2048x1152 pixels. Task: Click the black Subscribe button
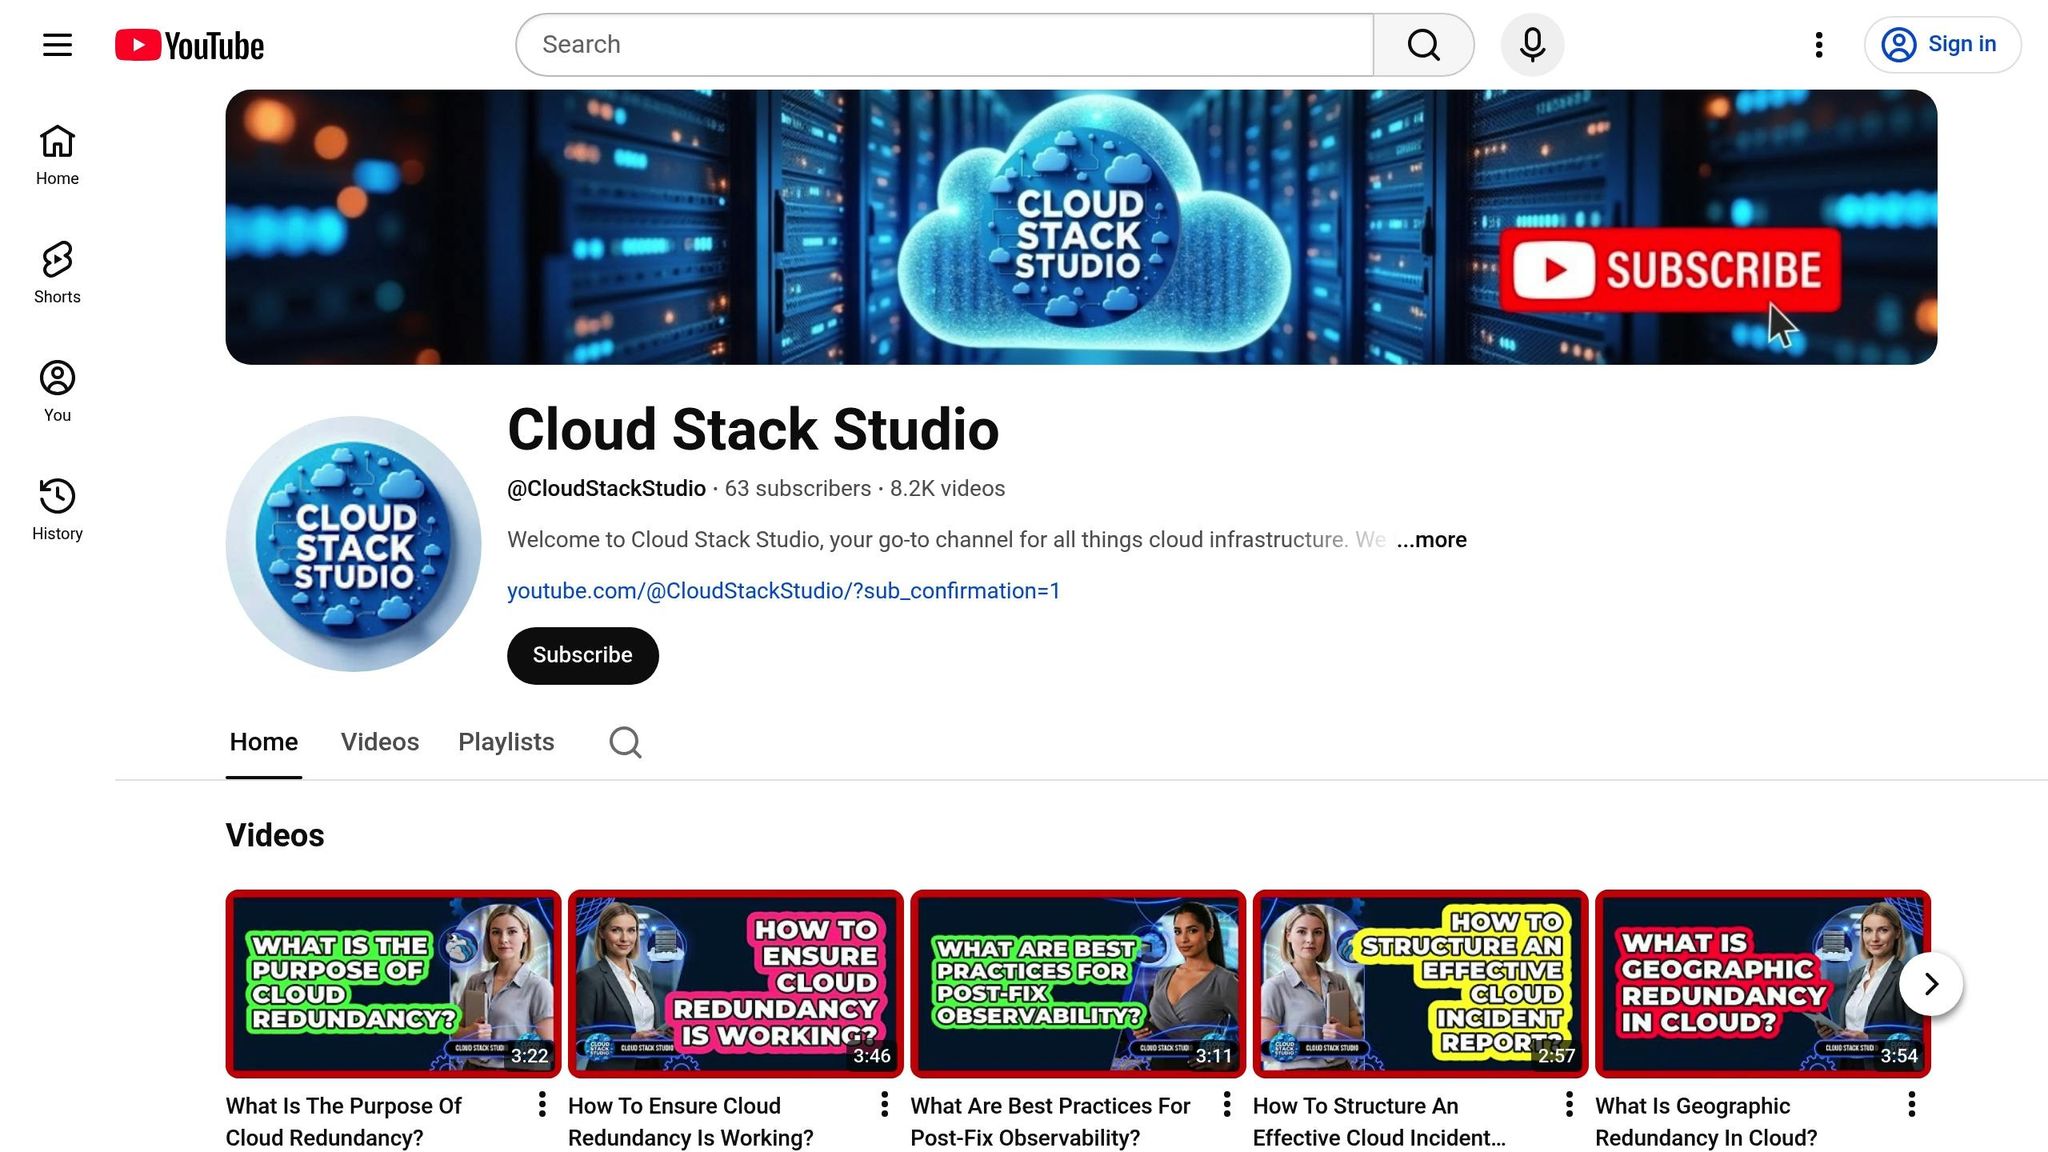(582, 655)
